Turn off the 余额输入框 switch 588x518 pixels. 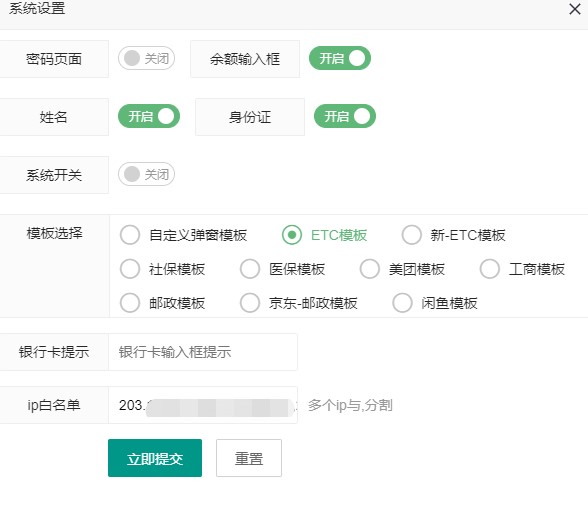339,58
